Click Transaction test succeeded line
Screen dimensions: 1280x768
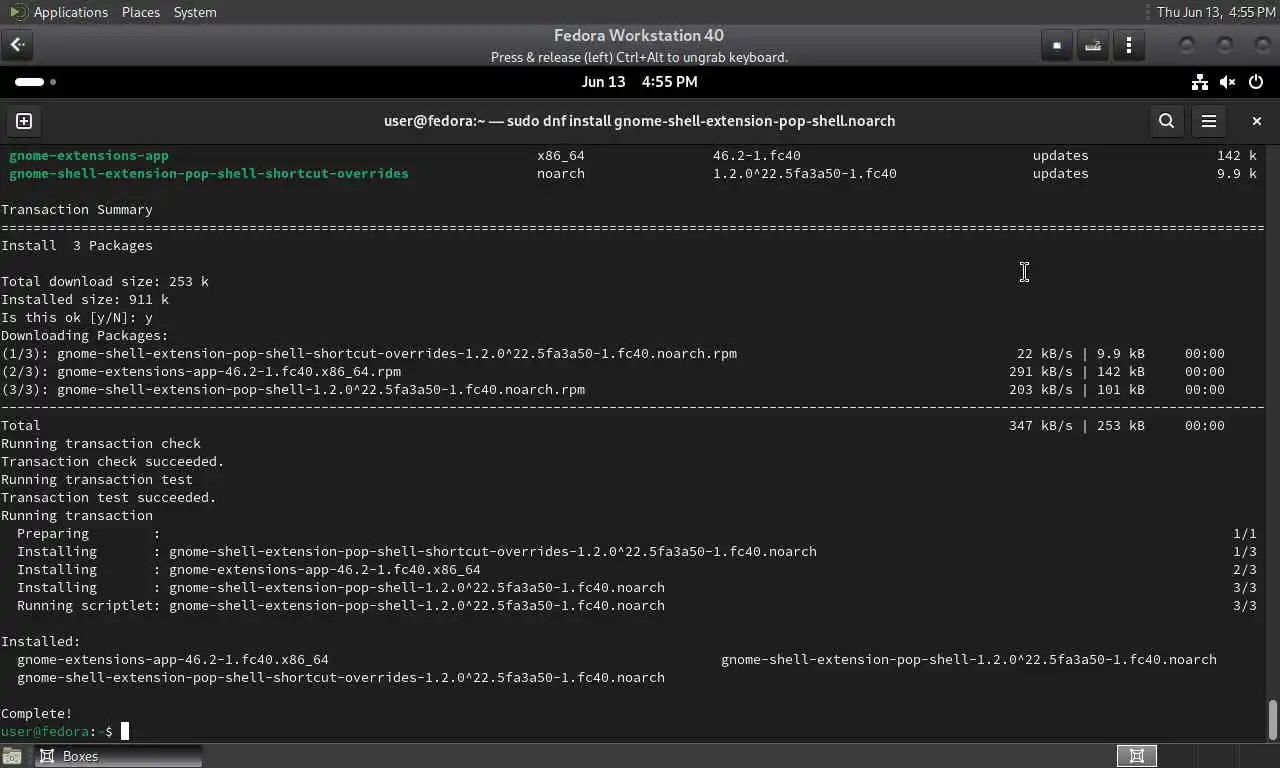pyautogui.click(x=109, y=497)
